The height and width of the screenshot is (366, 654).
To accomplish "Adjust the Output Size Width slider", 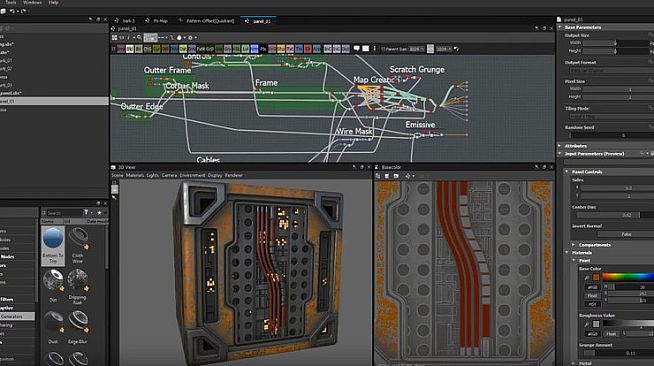I will [616, 43].
